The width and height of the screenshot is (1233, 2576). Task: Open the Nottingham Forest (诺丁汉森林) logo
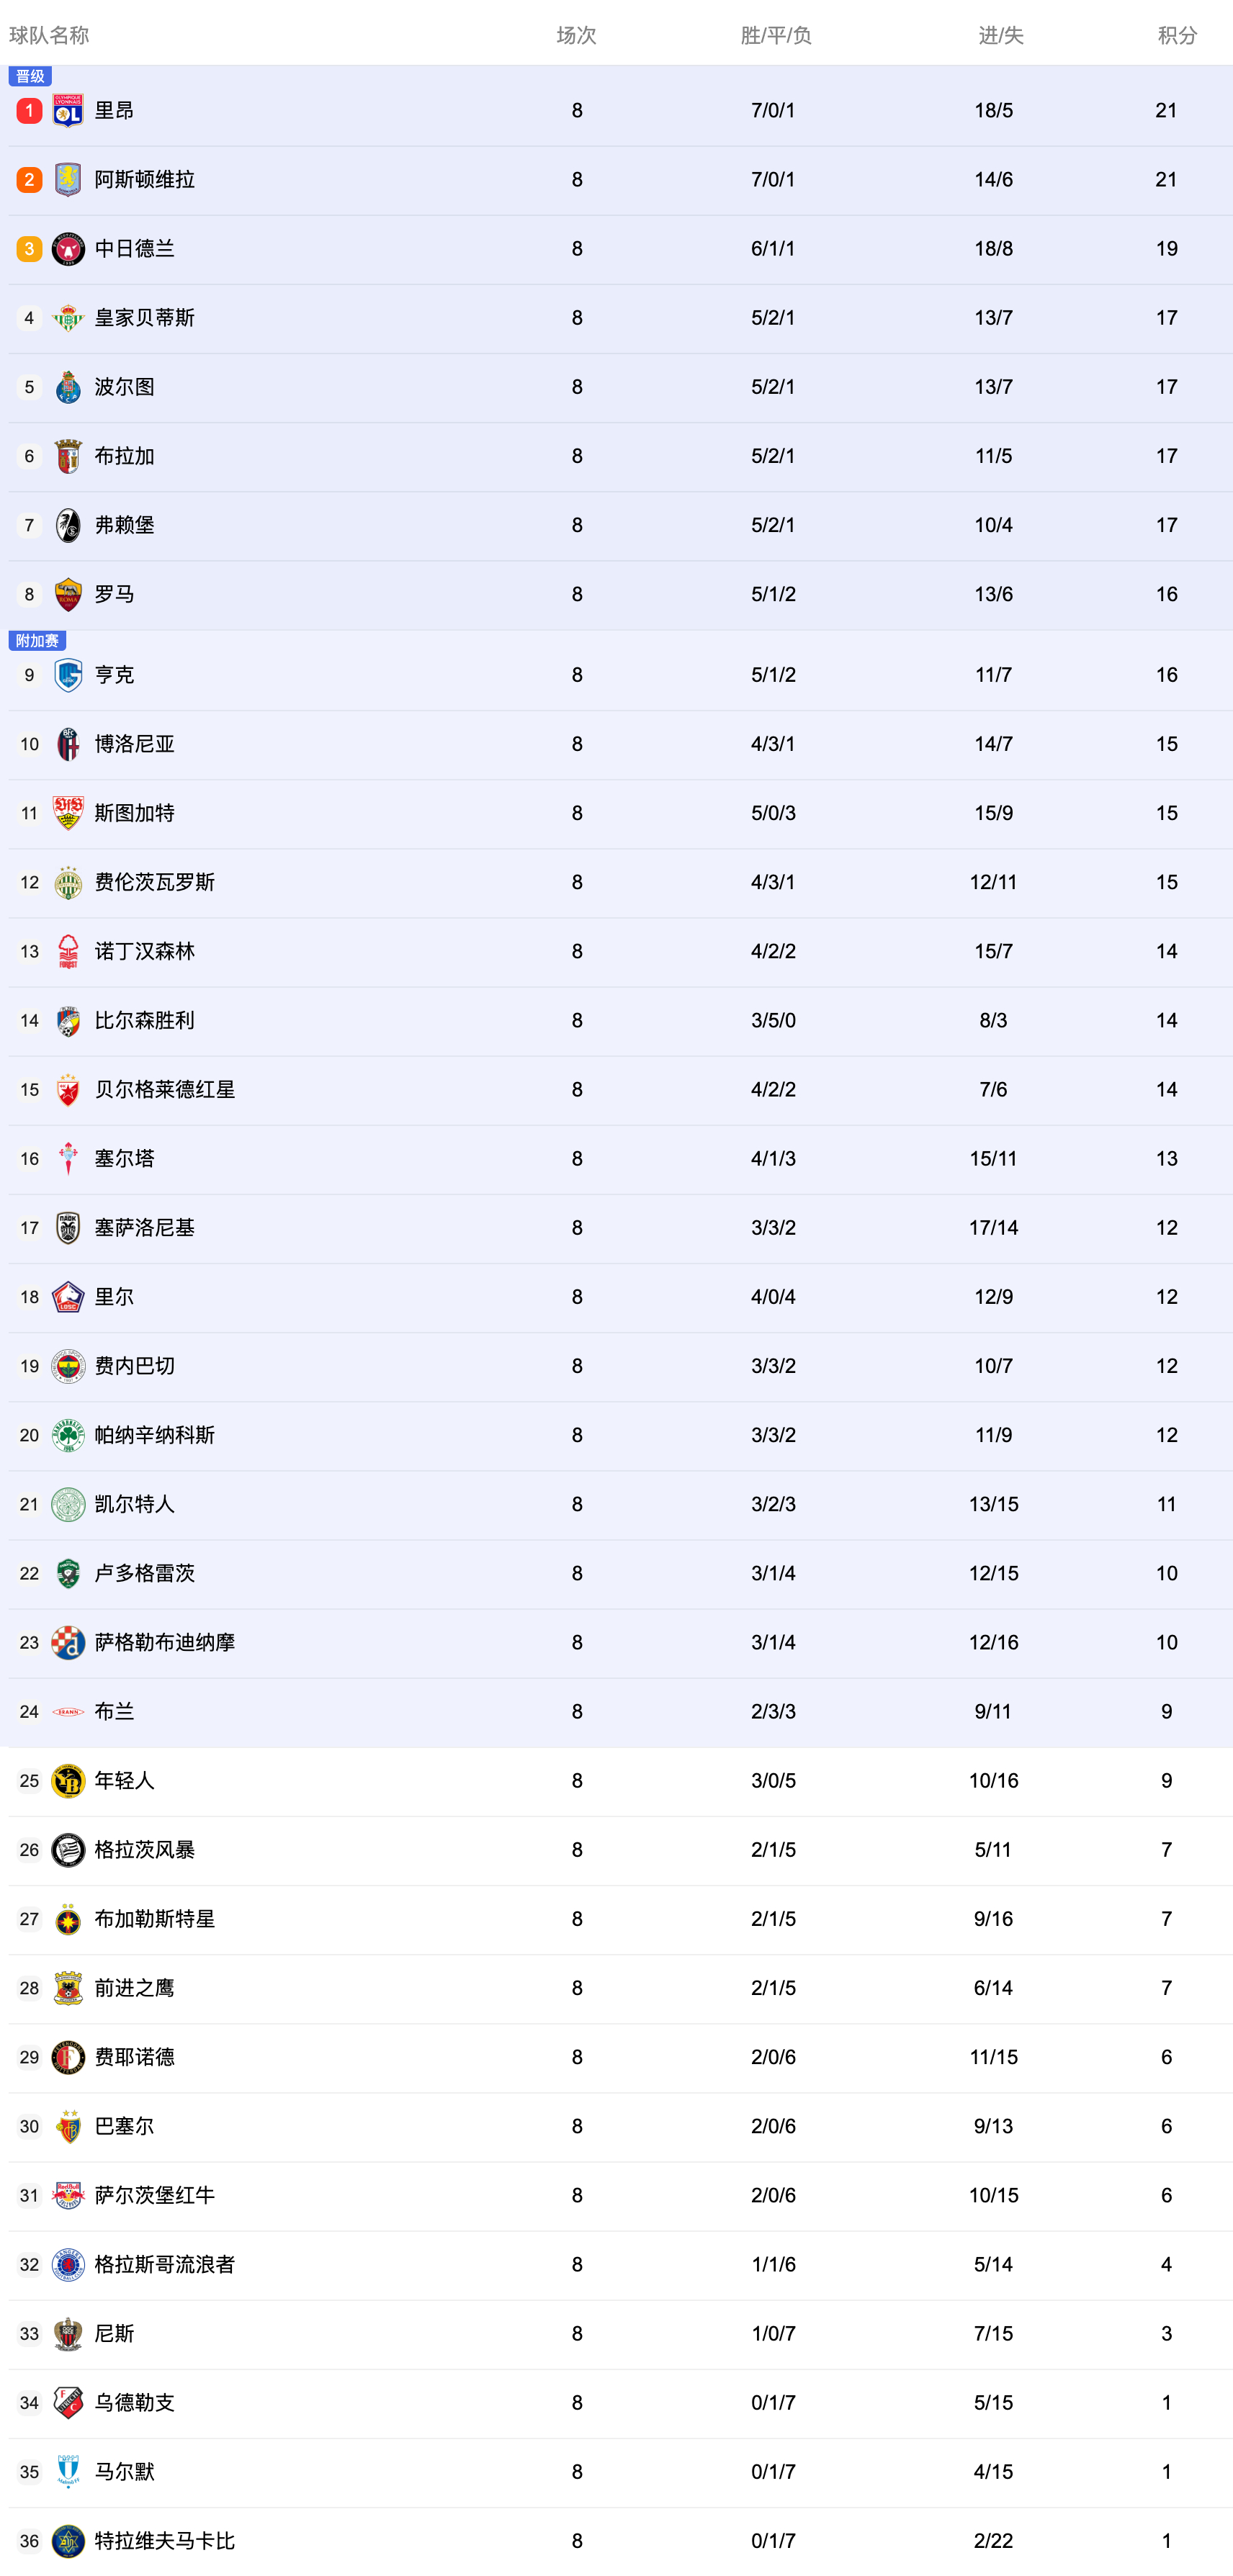(x=68, y=952)
